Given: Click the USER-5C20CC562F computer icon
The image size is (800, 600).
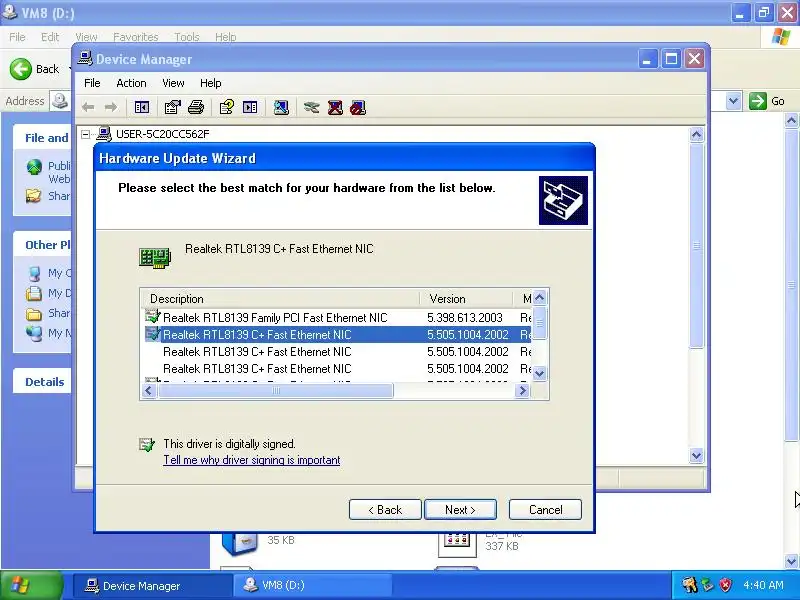Looking at the screenshot, I should (x=104, y=134).
